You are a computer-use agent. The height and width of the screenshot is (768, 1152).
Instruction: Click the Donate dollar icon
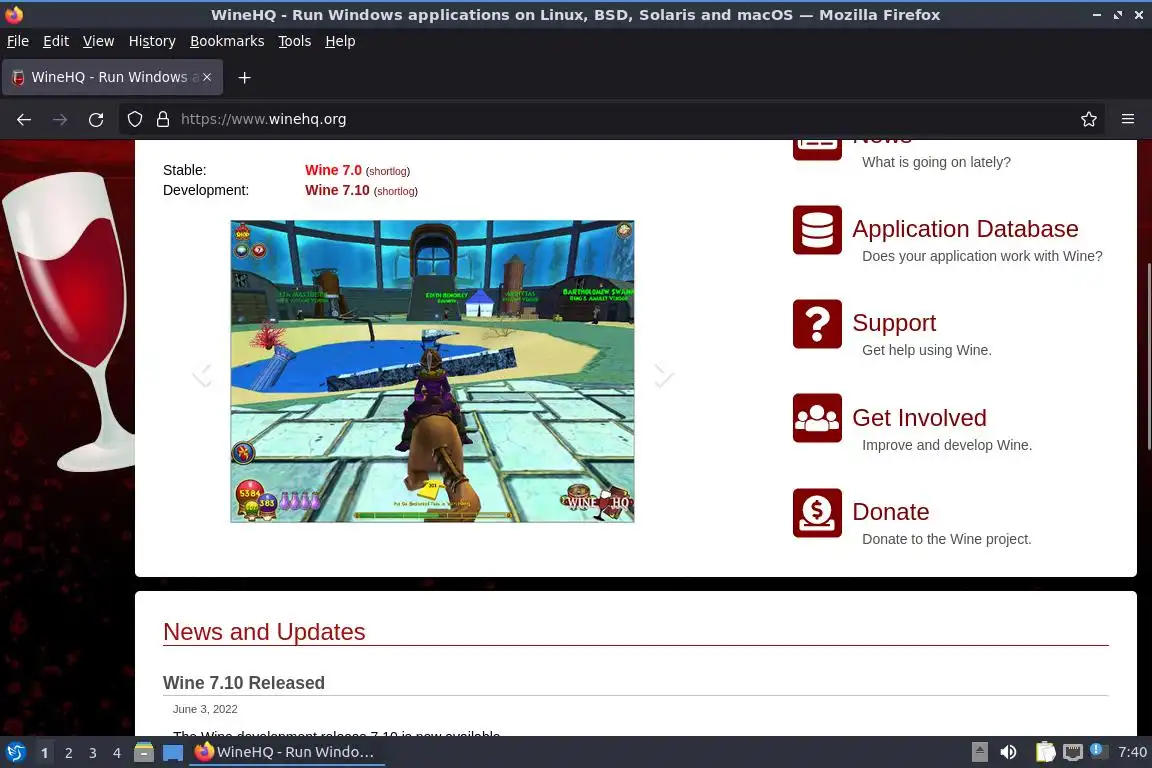coord(817,513)
